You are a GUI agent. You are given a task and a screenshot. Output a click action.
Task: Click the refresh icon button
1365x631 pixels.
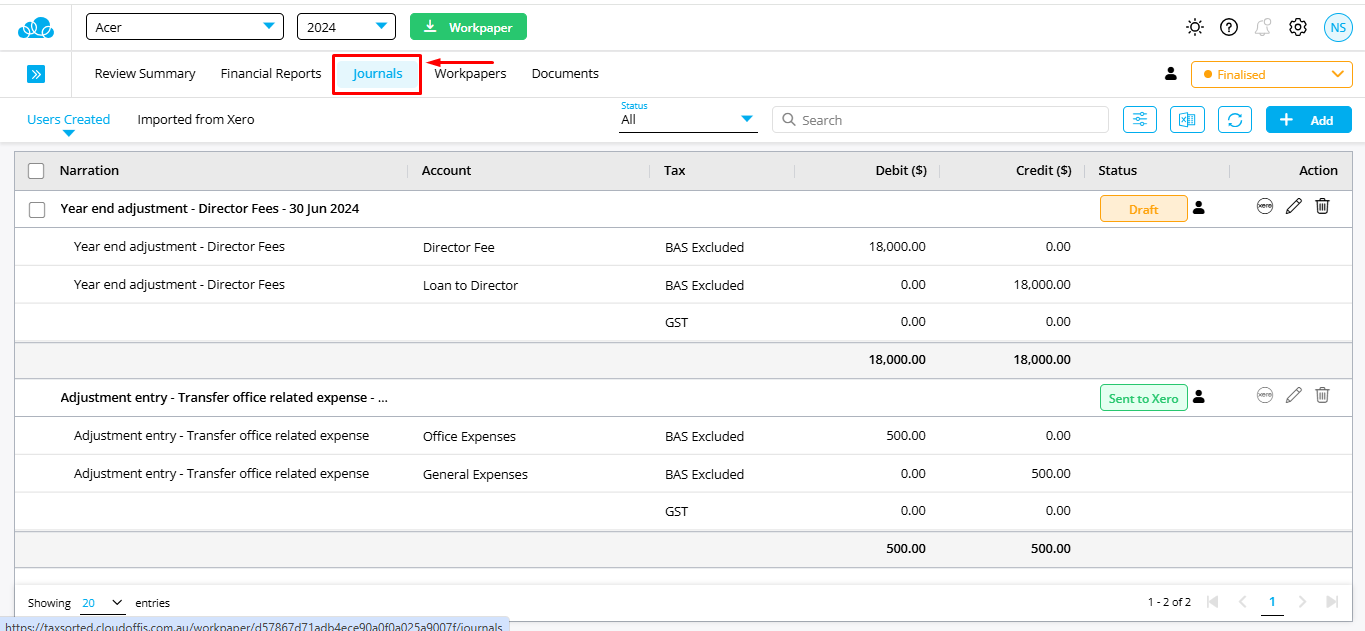1235,120
